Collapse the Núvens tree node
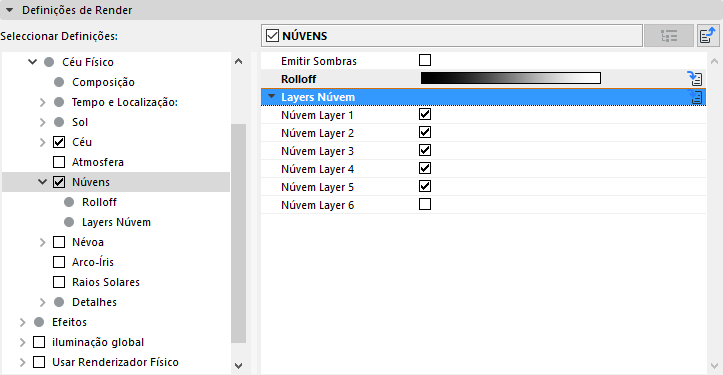 (42, 182)
